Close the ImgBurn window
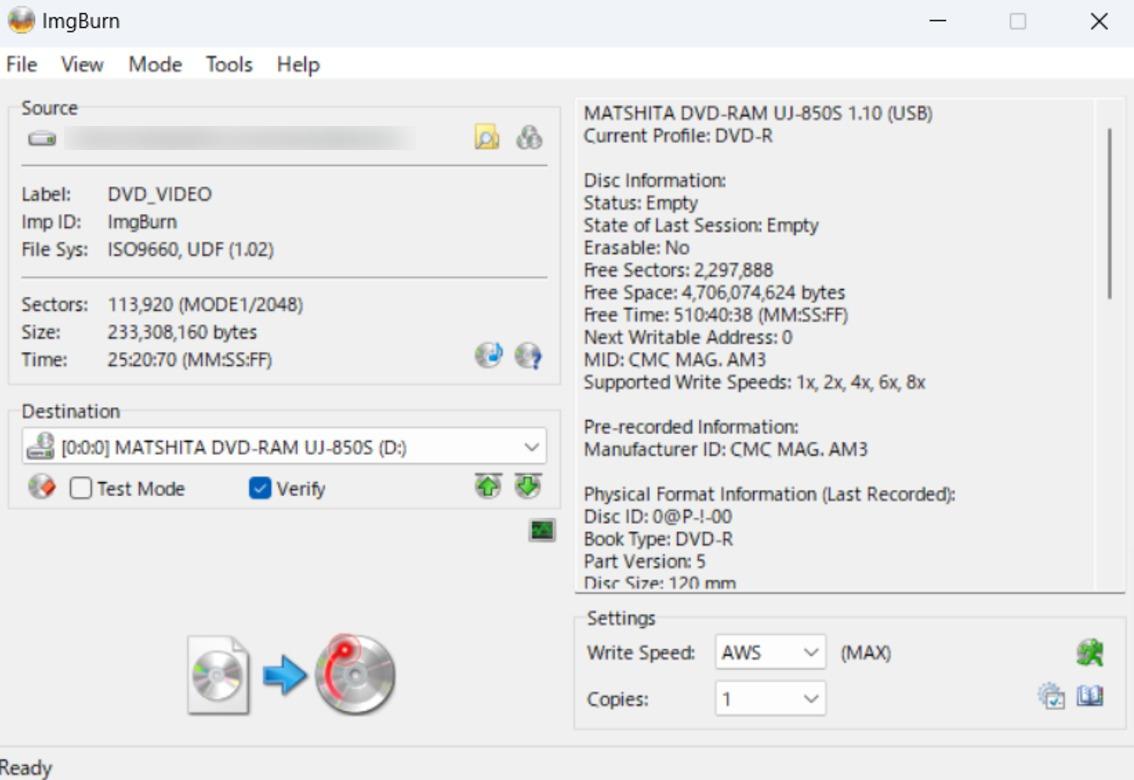The image size is (1134, 780). 1099,21
